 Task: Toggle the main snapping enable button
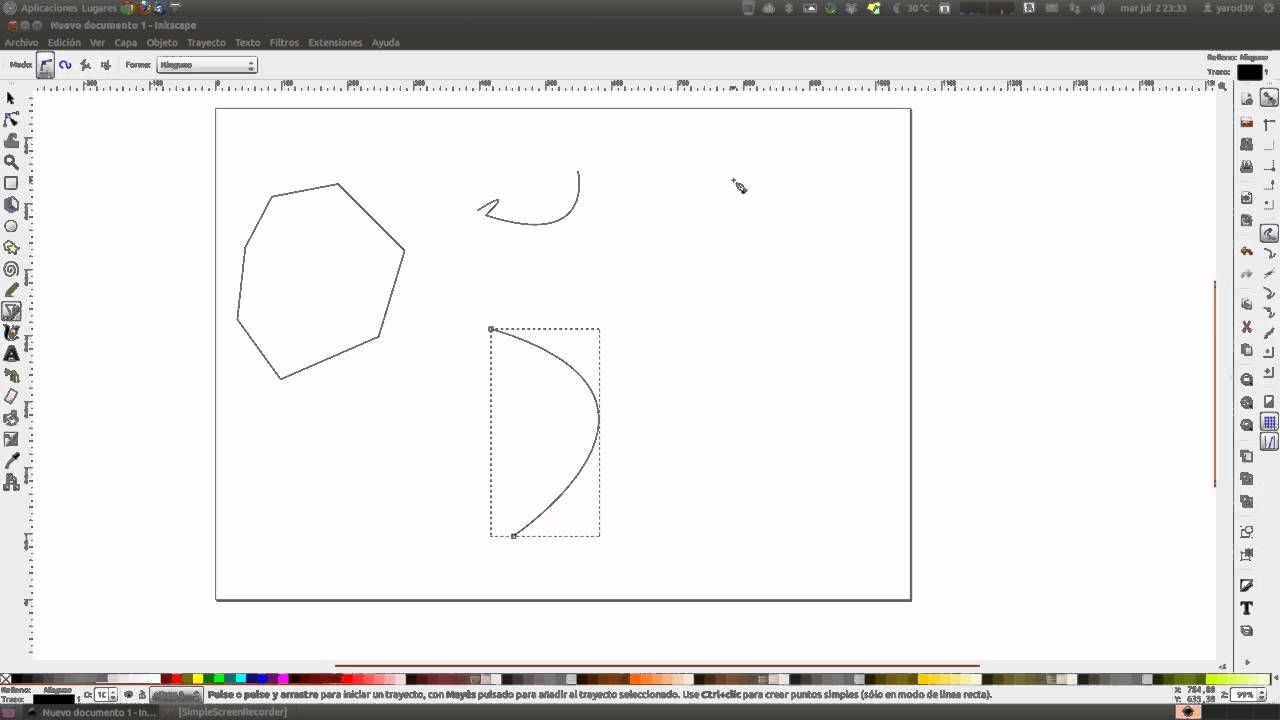point(1269,98)
